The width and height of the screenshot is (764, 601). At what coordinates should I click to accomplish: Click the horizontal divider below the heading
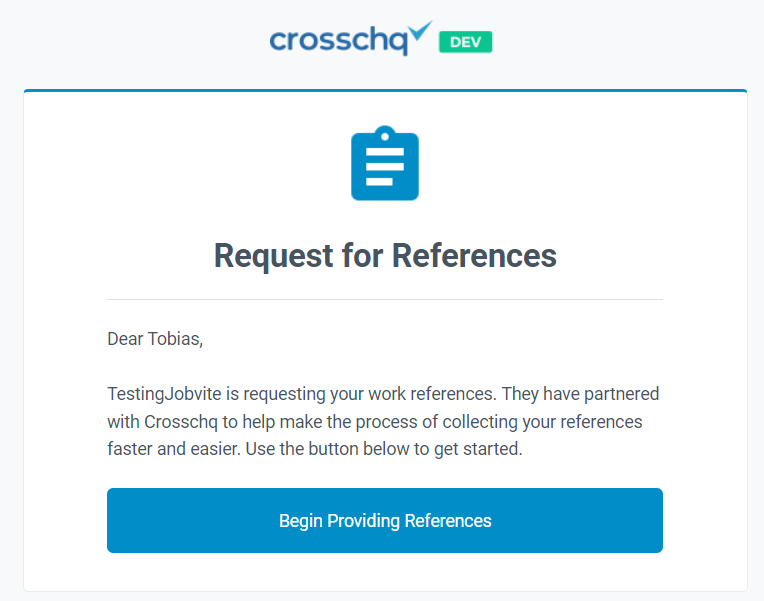385,299
